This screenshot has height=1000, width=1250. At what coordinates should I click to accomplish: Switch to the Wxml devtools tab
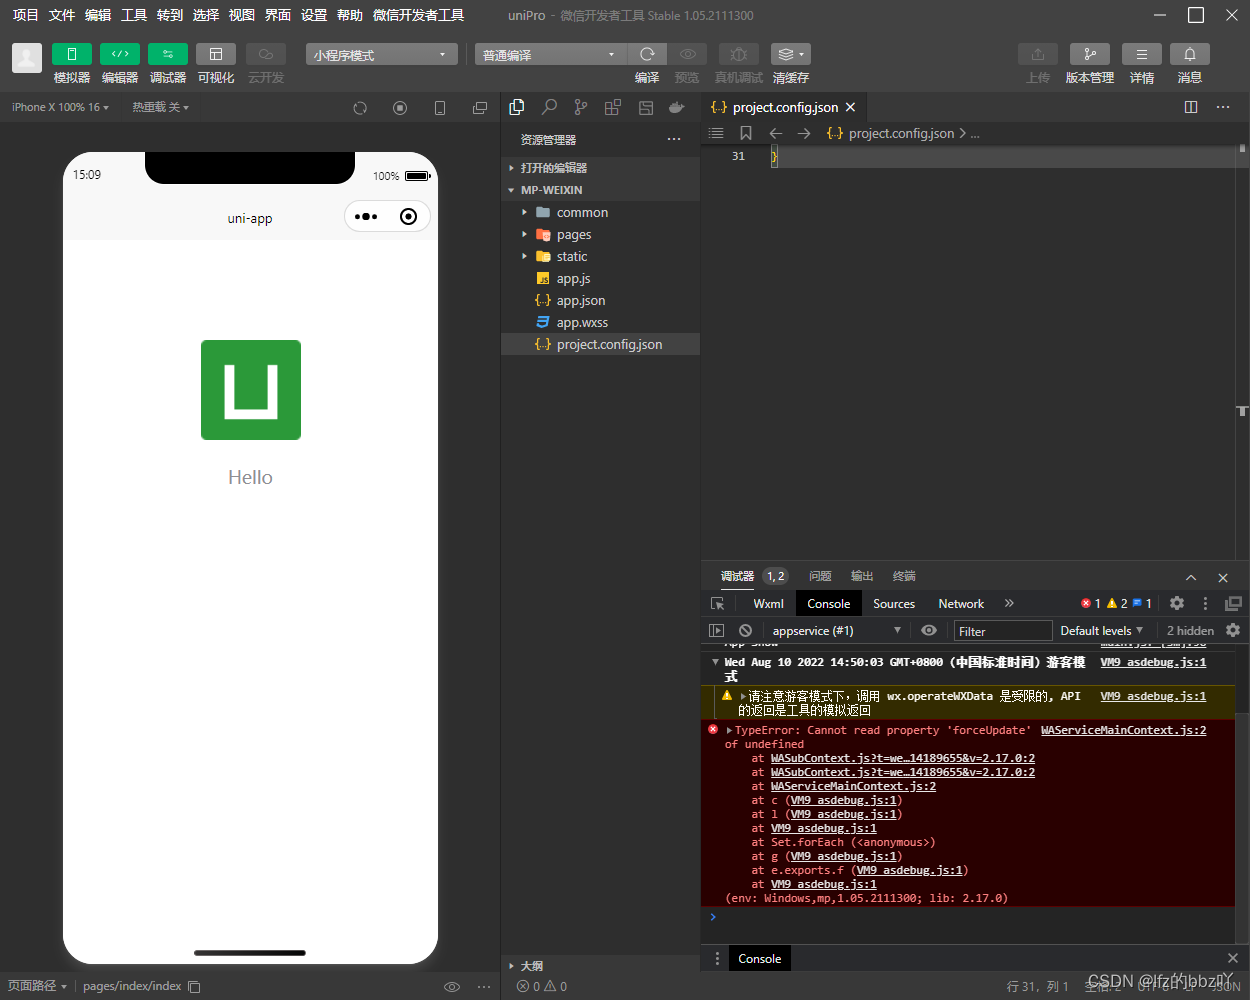pos(768,603)
